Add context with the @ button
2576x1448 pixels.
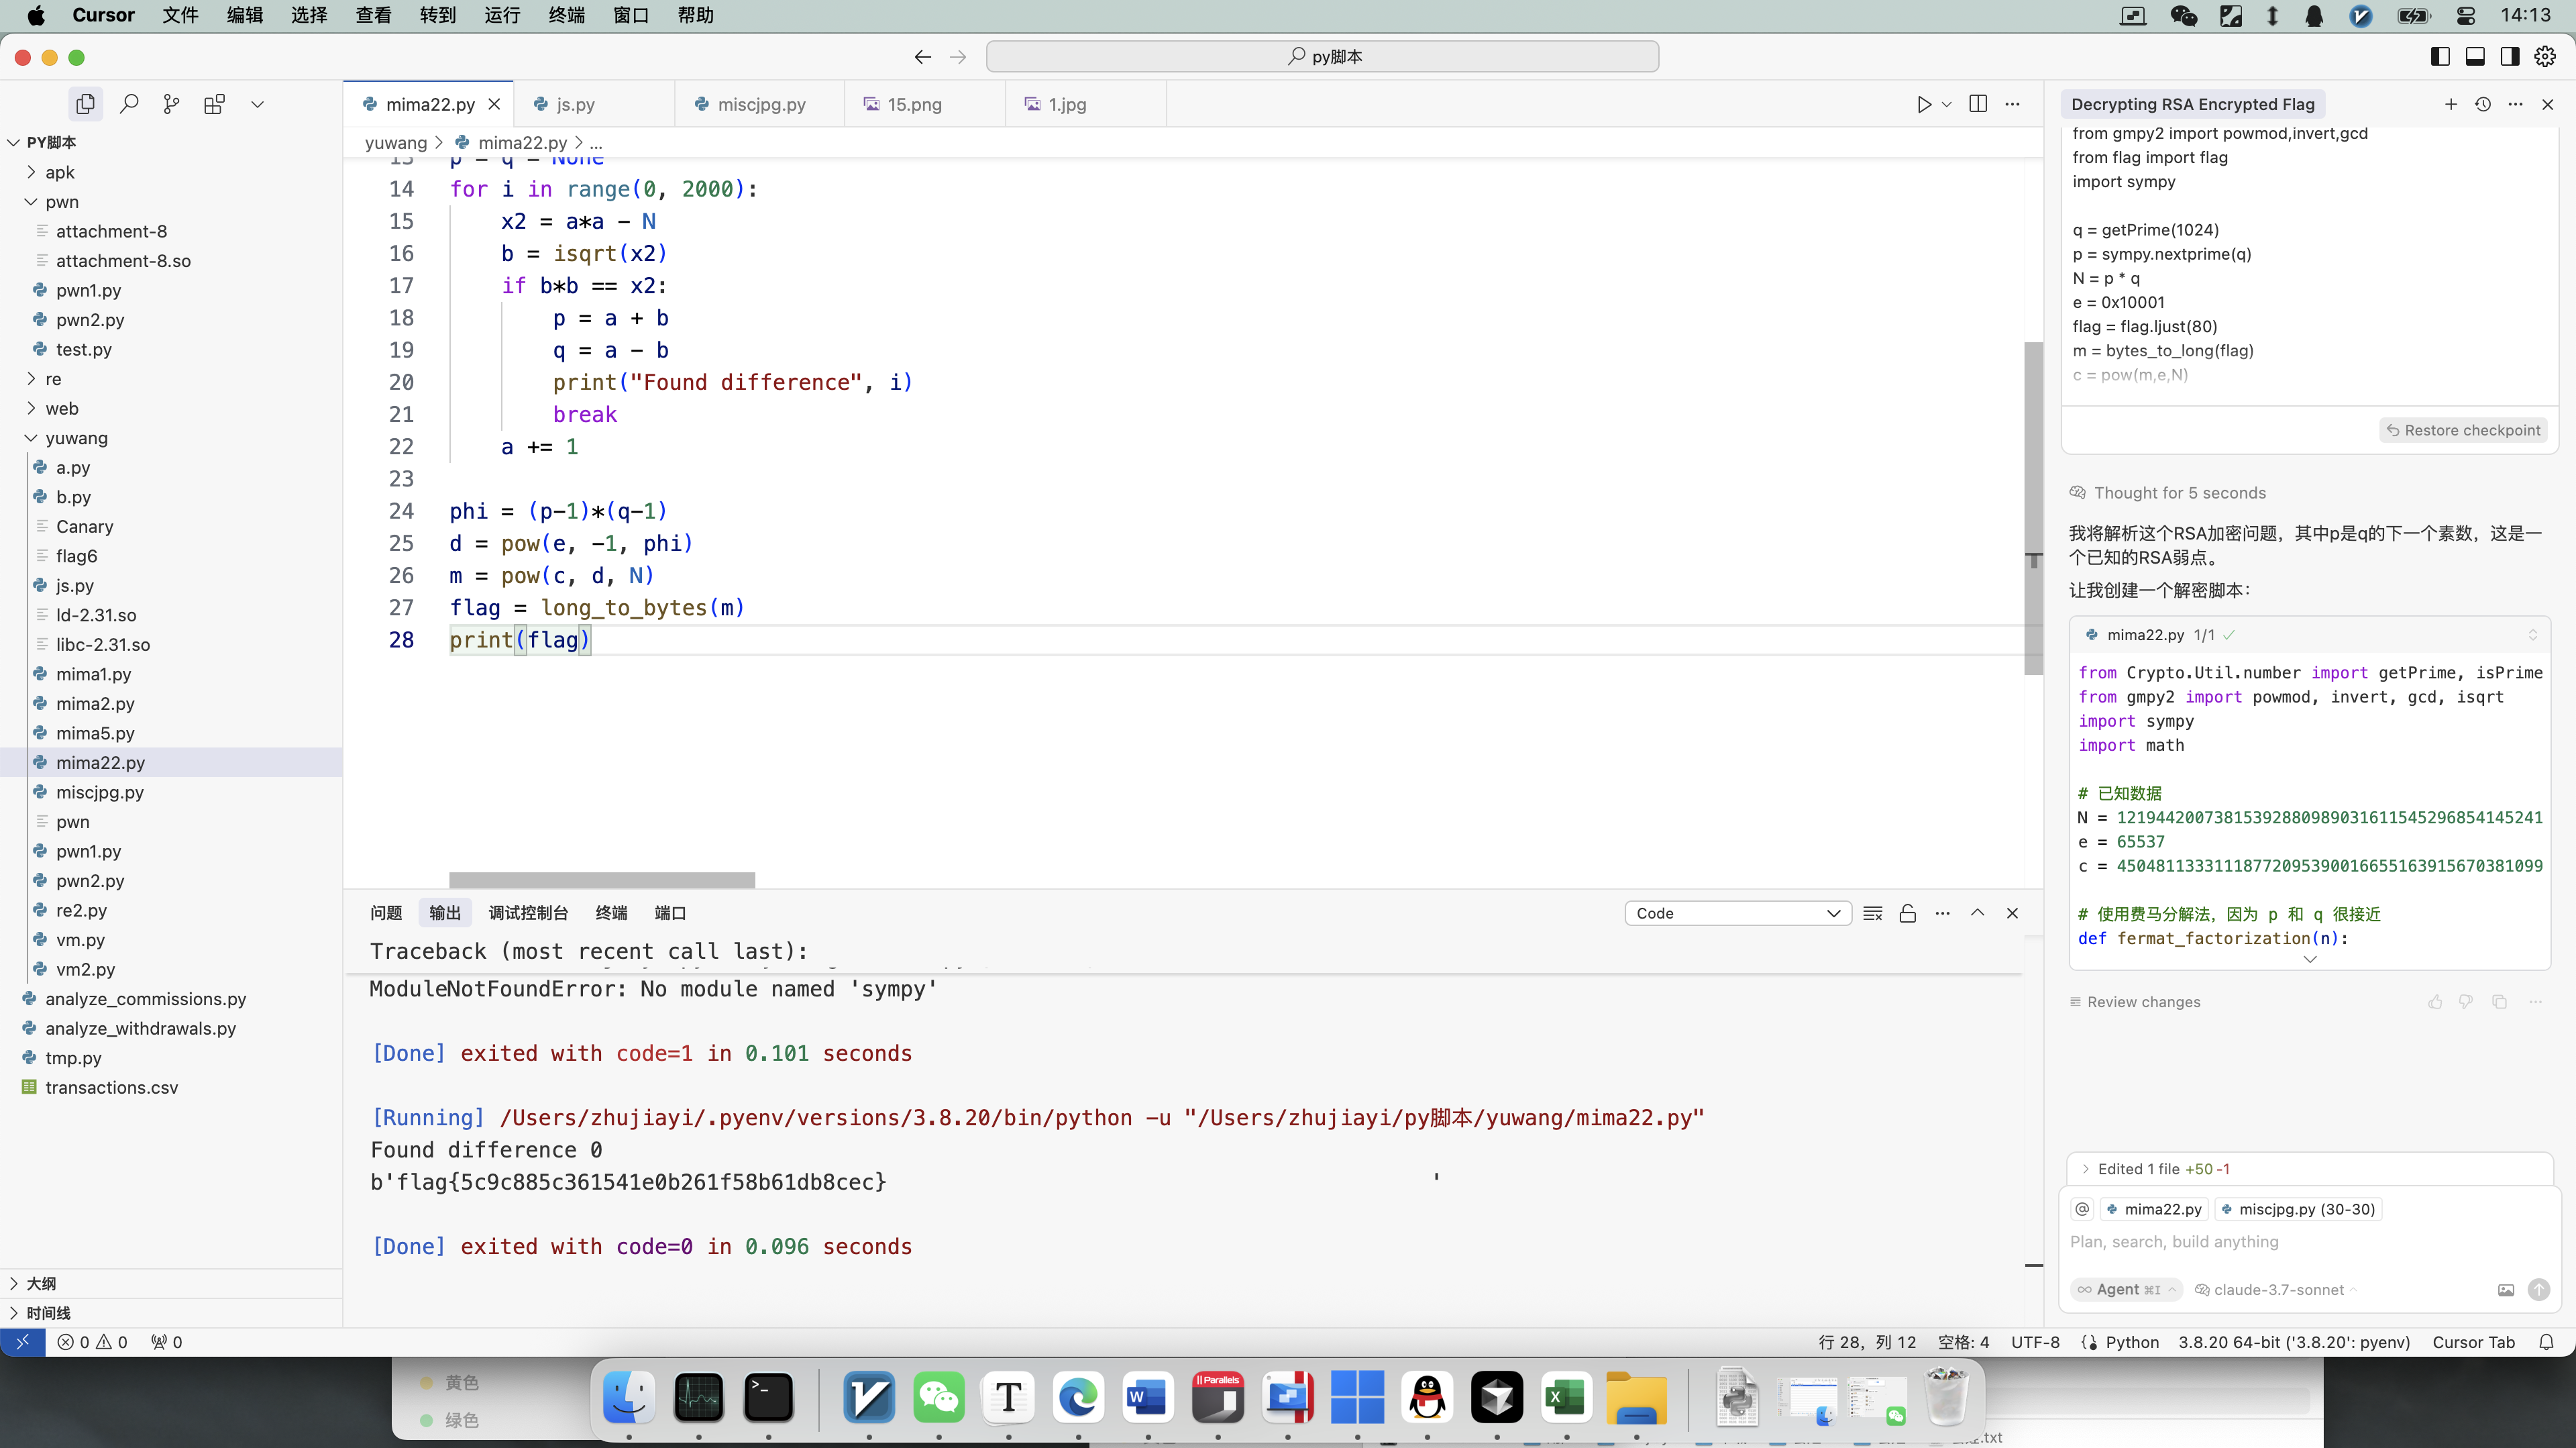coord(2083,1209)
